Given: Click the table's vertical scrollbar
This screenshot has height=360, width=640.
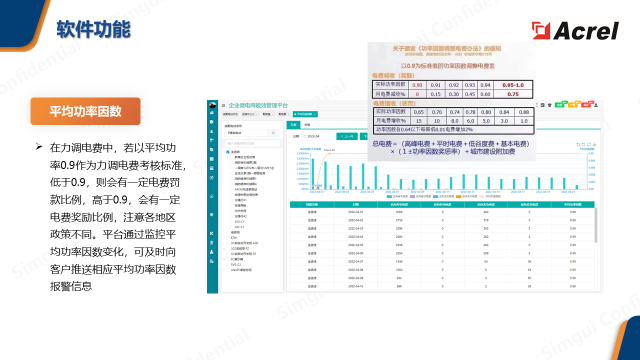Looking at the screenshot, I should 596,225.
